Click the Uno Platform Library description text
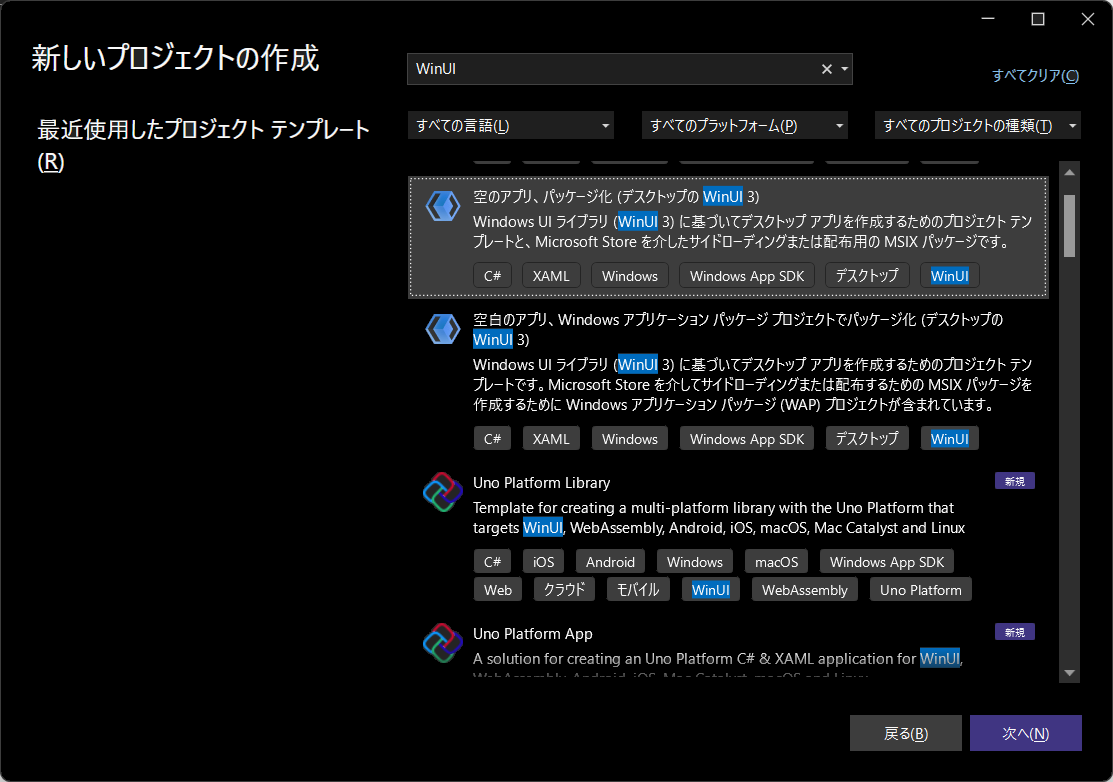Viewport: 1113px width, 782px height. (x=718, y=517)
